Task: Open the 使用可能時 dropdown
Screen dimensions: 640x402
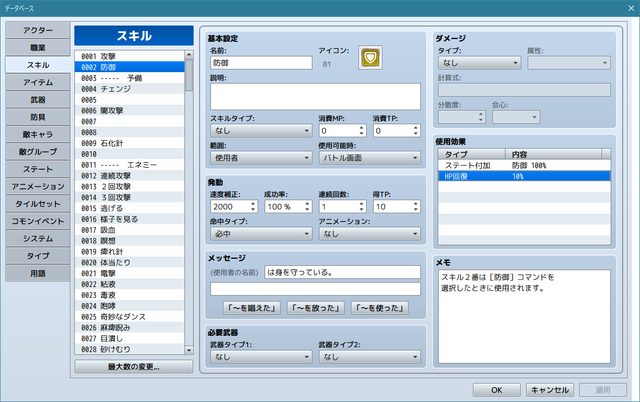Action: (x=369, y=158)
